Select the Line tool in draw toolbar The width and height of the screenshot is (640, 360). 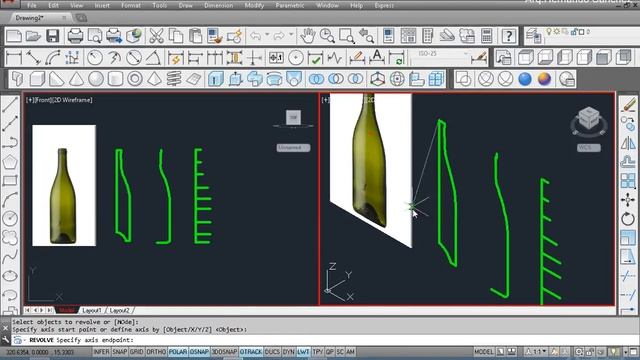pos(10,104)
